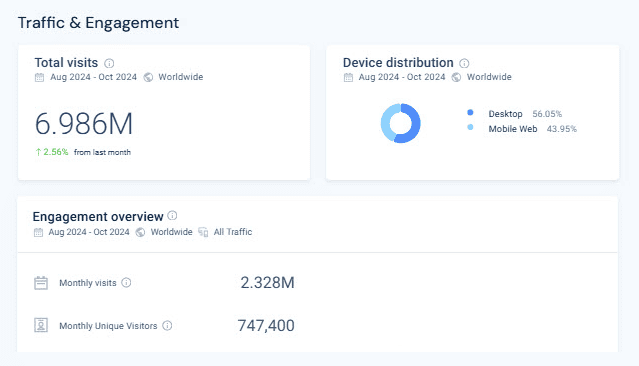This screenshot has height=366, width=639.
Task: Click Worldwide in the Device distribution card
Action: 489,77
